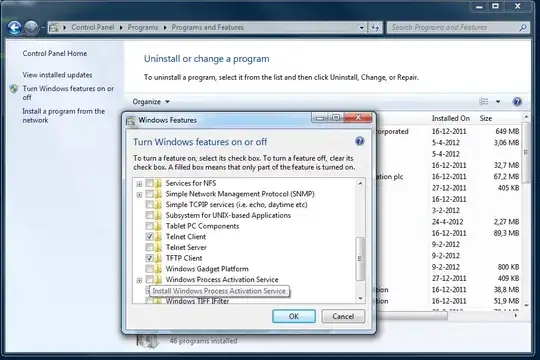Click the Search Programs and Features field

pos(454,28)
